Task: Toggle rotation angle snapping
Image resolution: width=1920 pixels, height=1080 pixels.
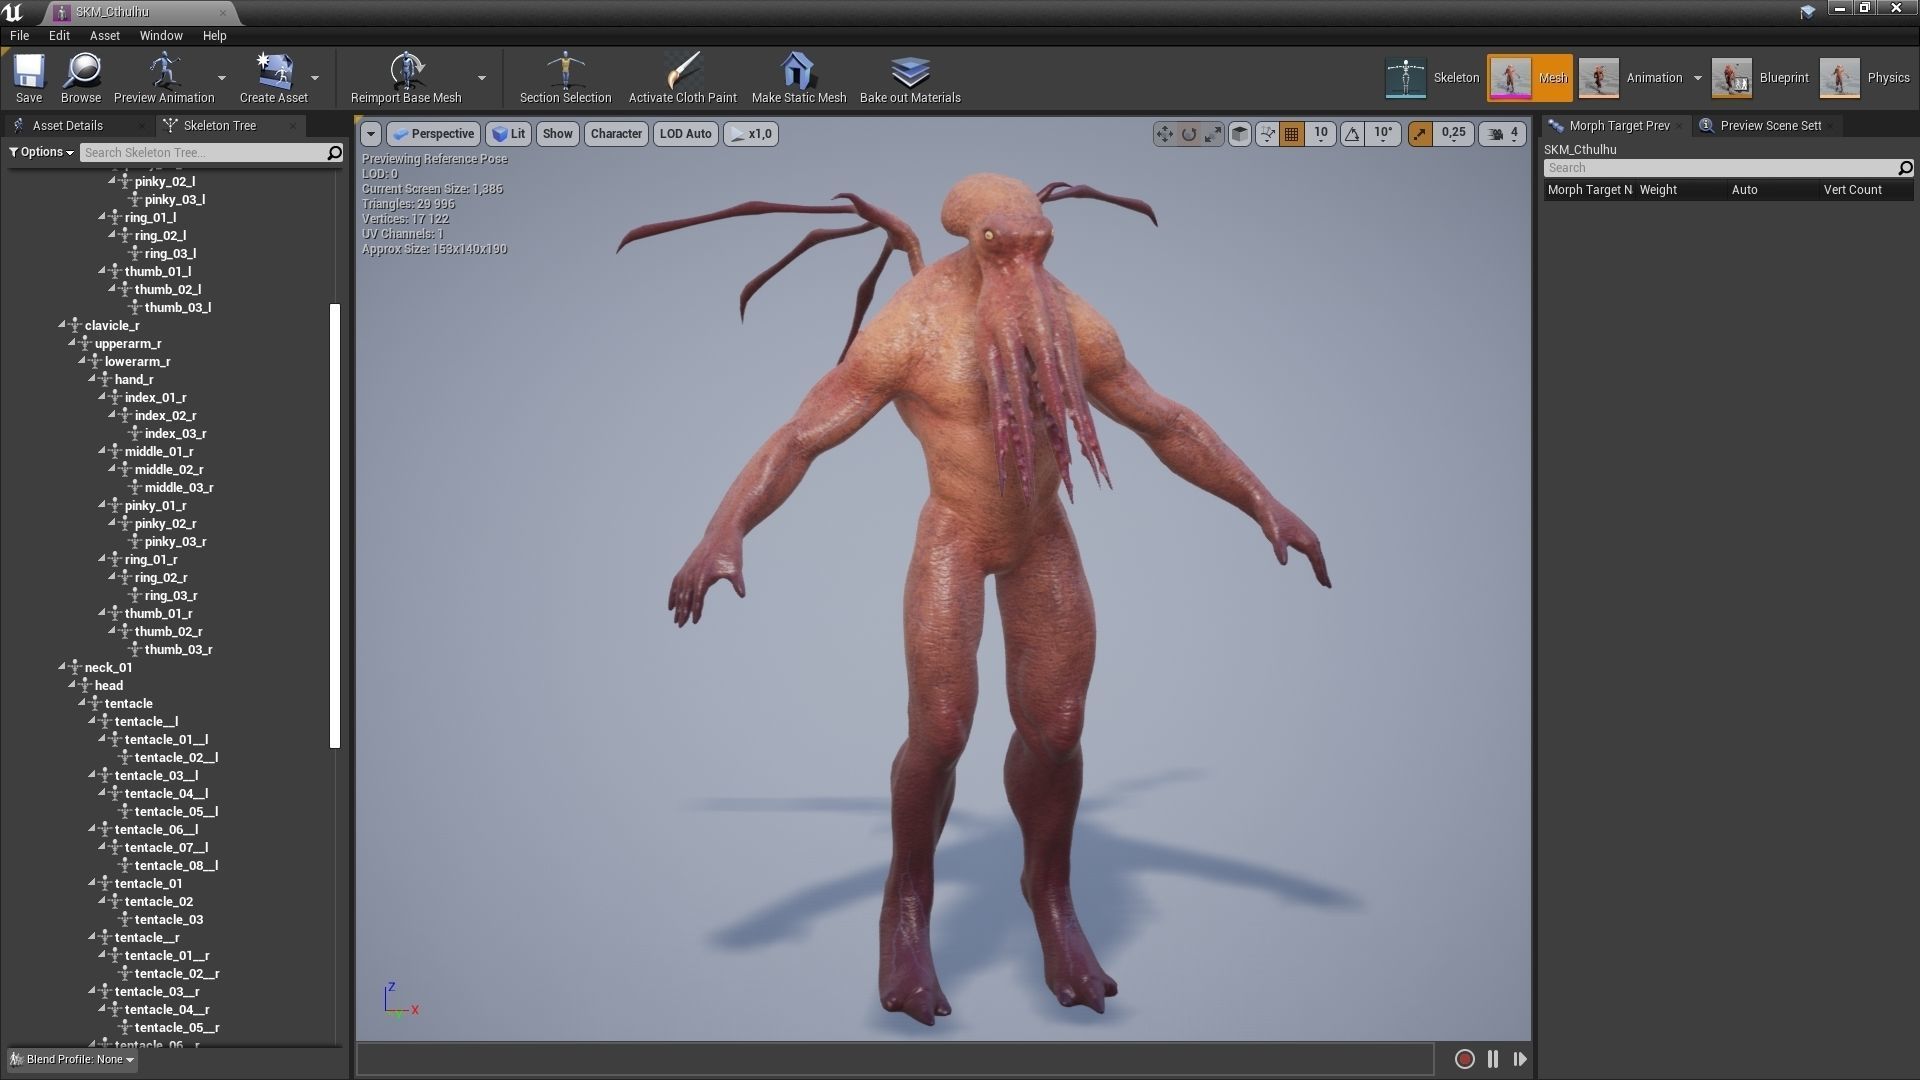Action: click(1352, 134)
